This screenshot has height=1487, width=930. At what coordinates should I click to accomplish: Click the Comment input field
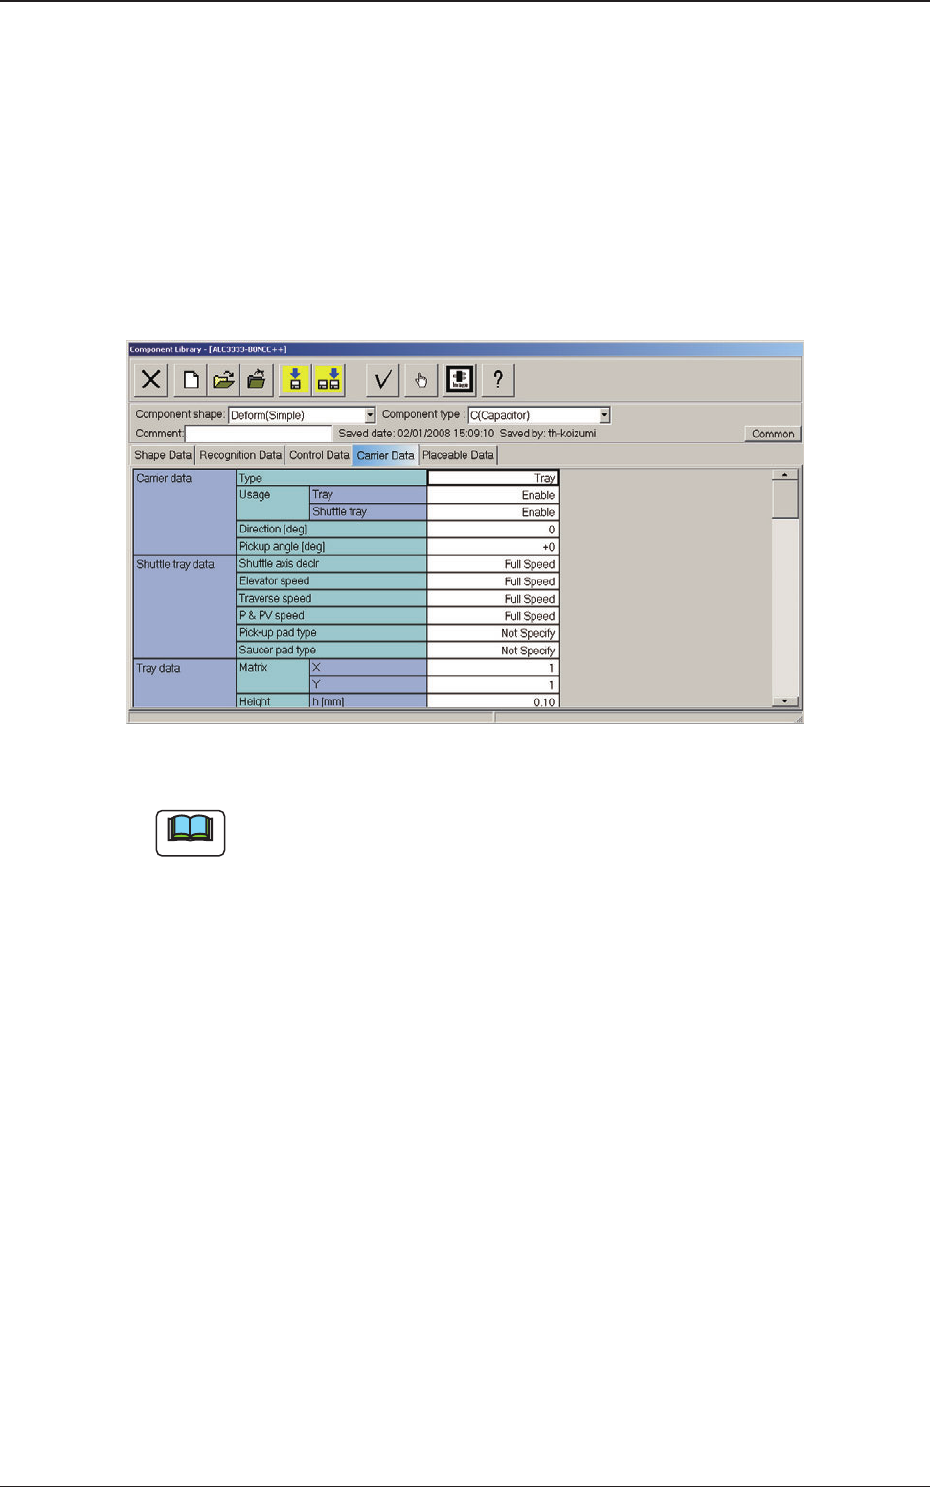tap(258, 434)
